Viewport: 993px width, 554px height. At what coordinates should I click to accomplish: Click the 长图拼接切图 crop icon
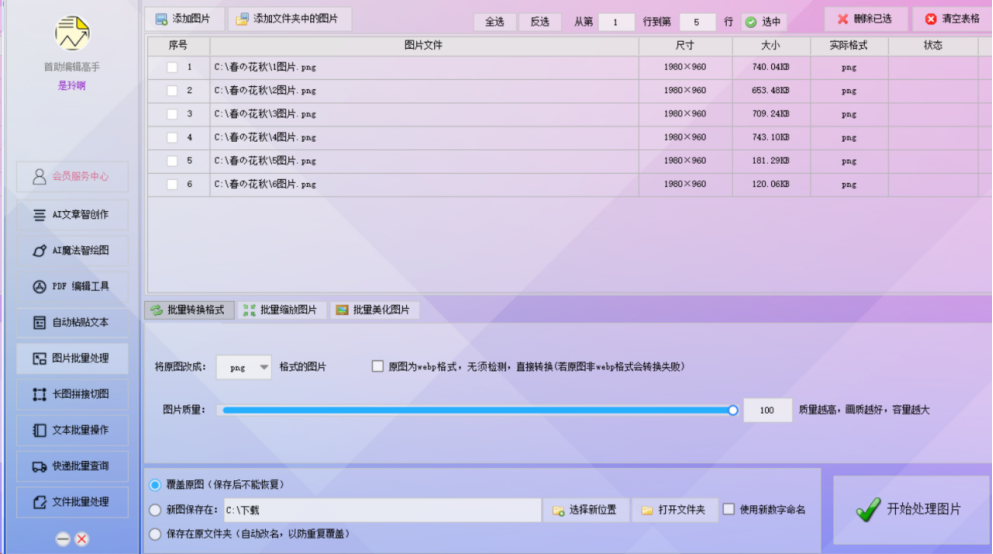point(39,394)
